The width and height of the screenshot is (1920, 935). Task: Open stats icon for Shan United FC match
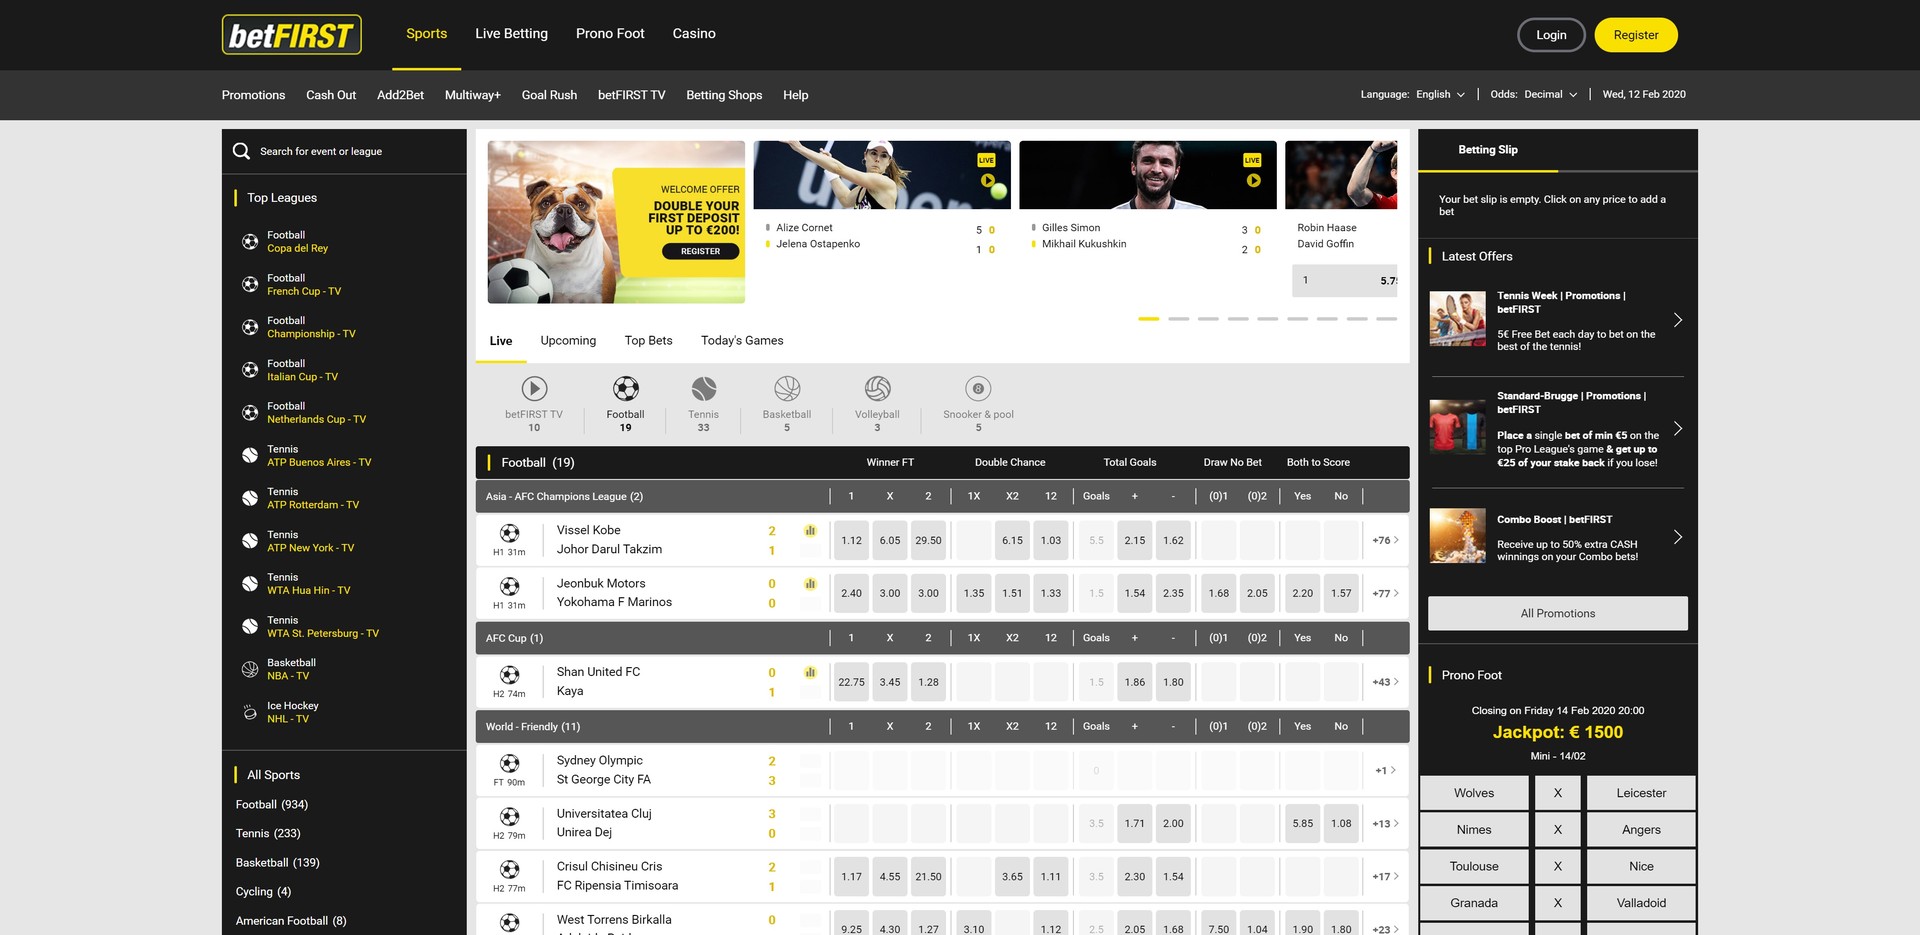coord(810,672)
